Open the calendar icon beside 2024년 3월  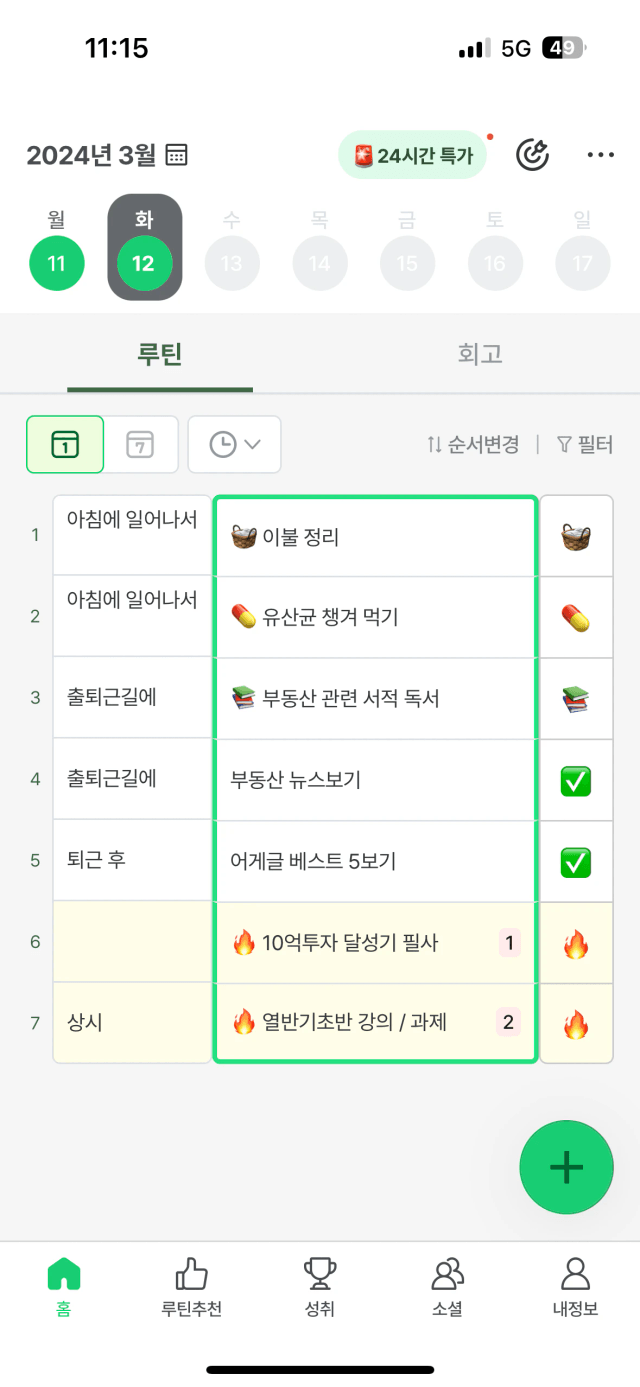coord(177,155)
